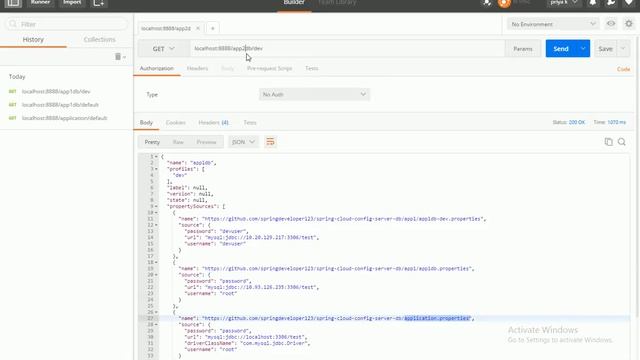
Task: Delete history with trash icon
Action: point(118,57)
